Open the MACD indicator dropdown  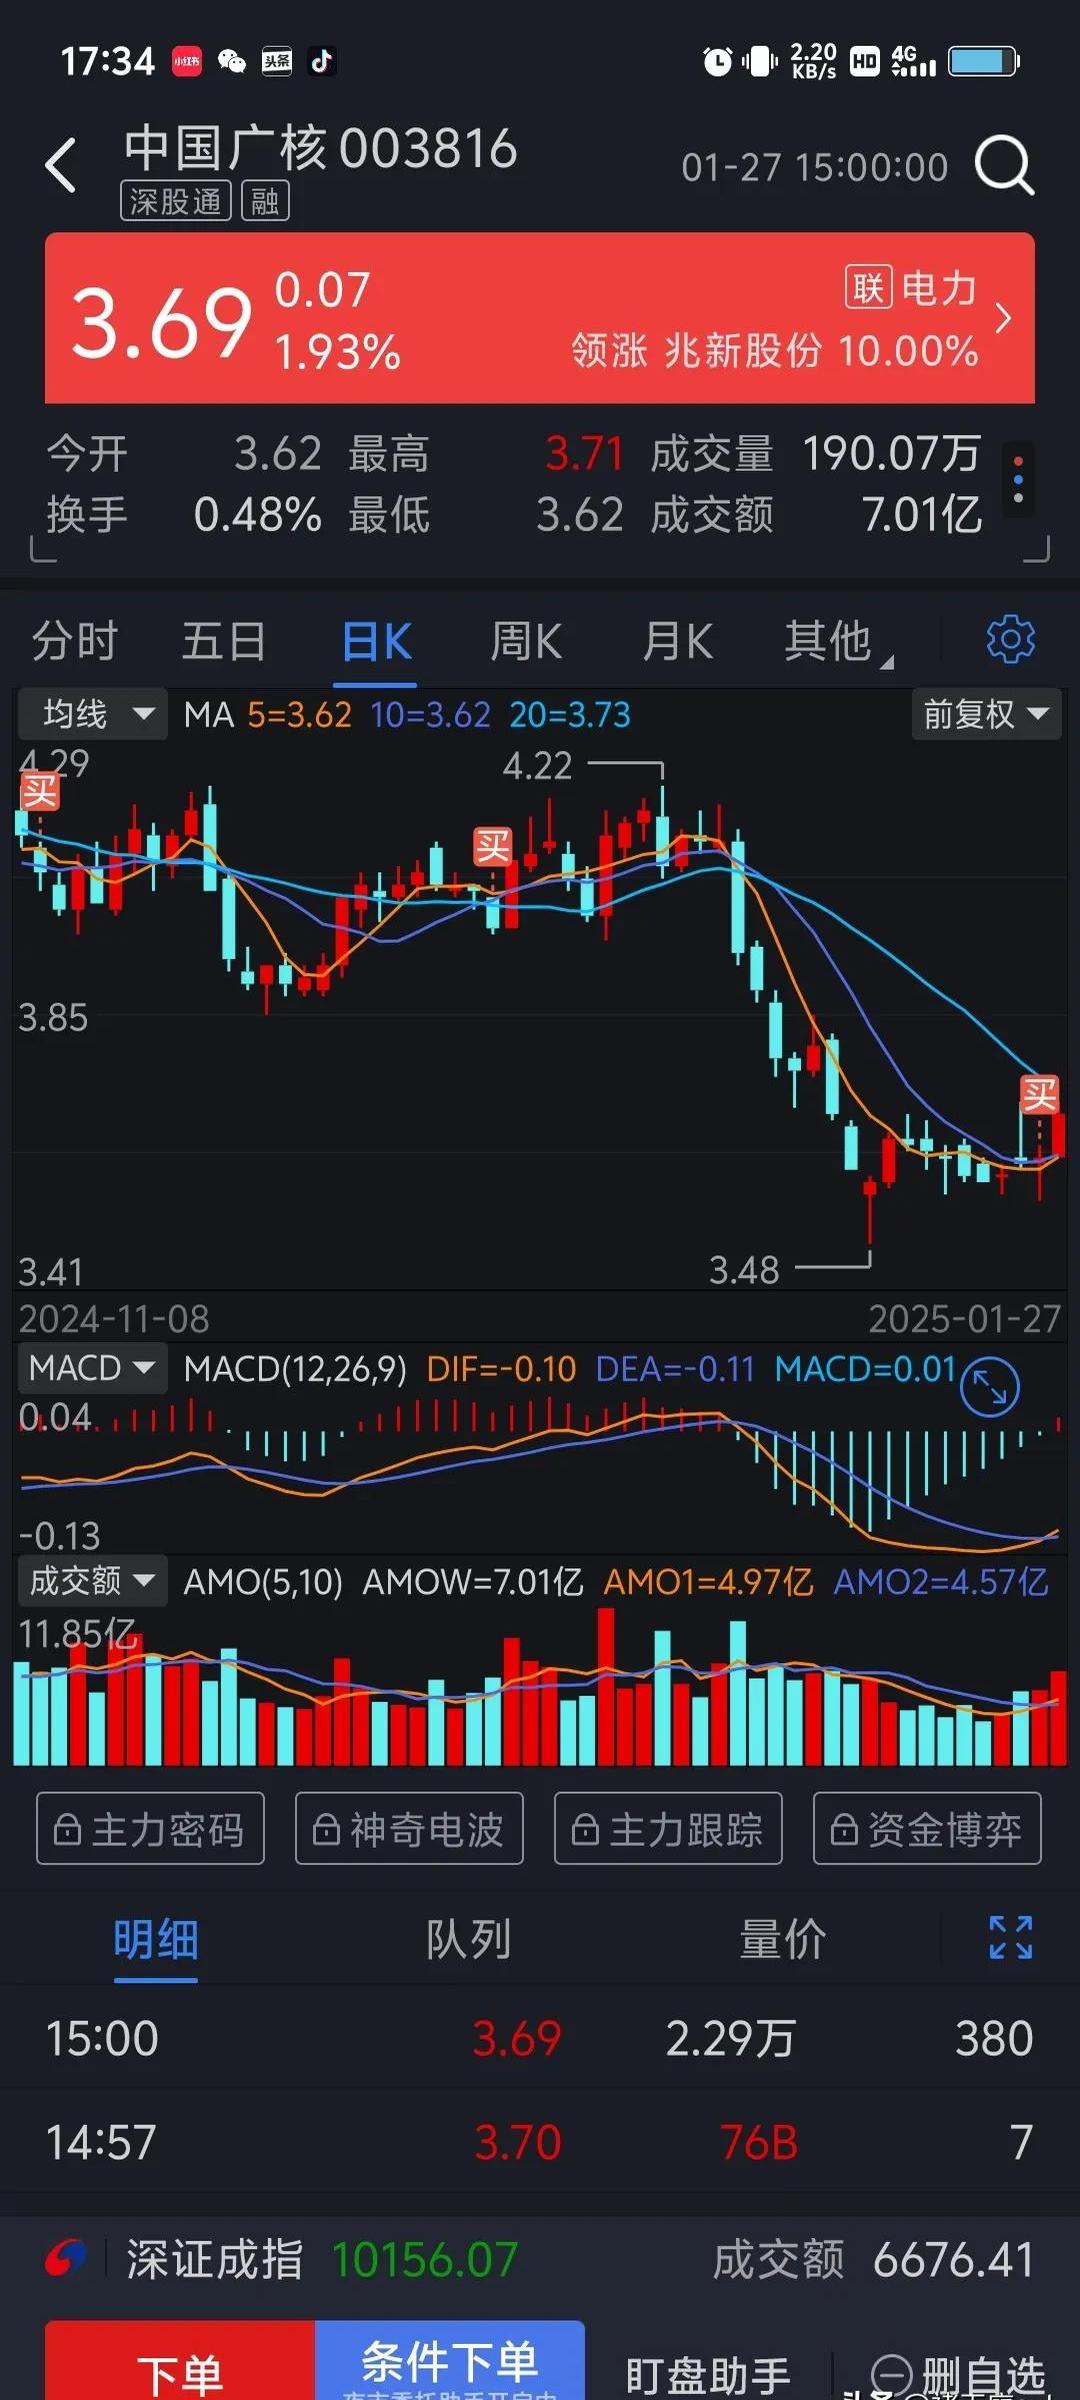click(x=91, y=1368)
